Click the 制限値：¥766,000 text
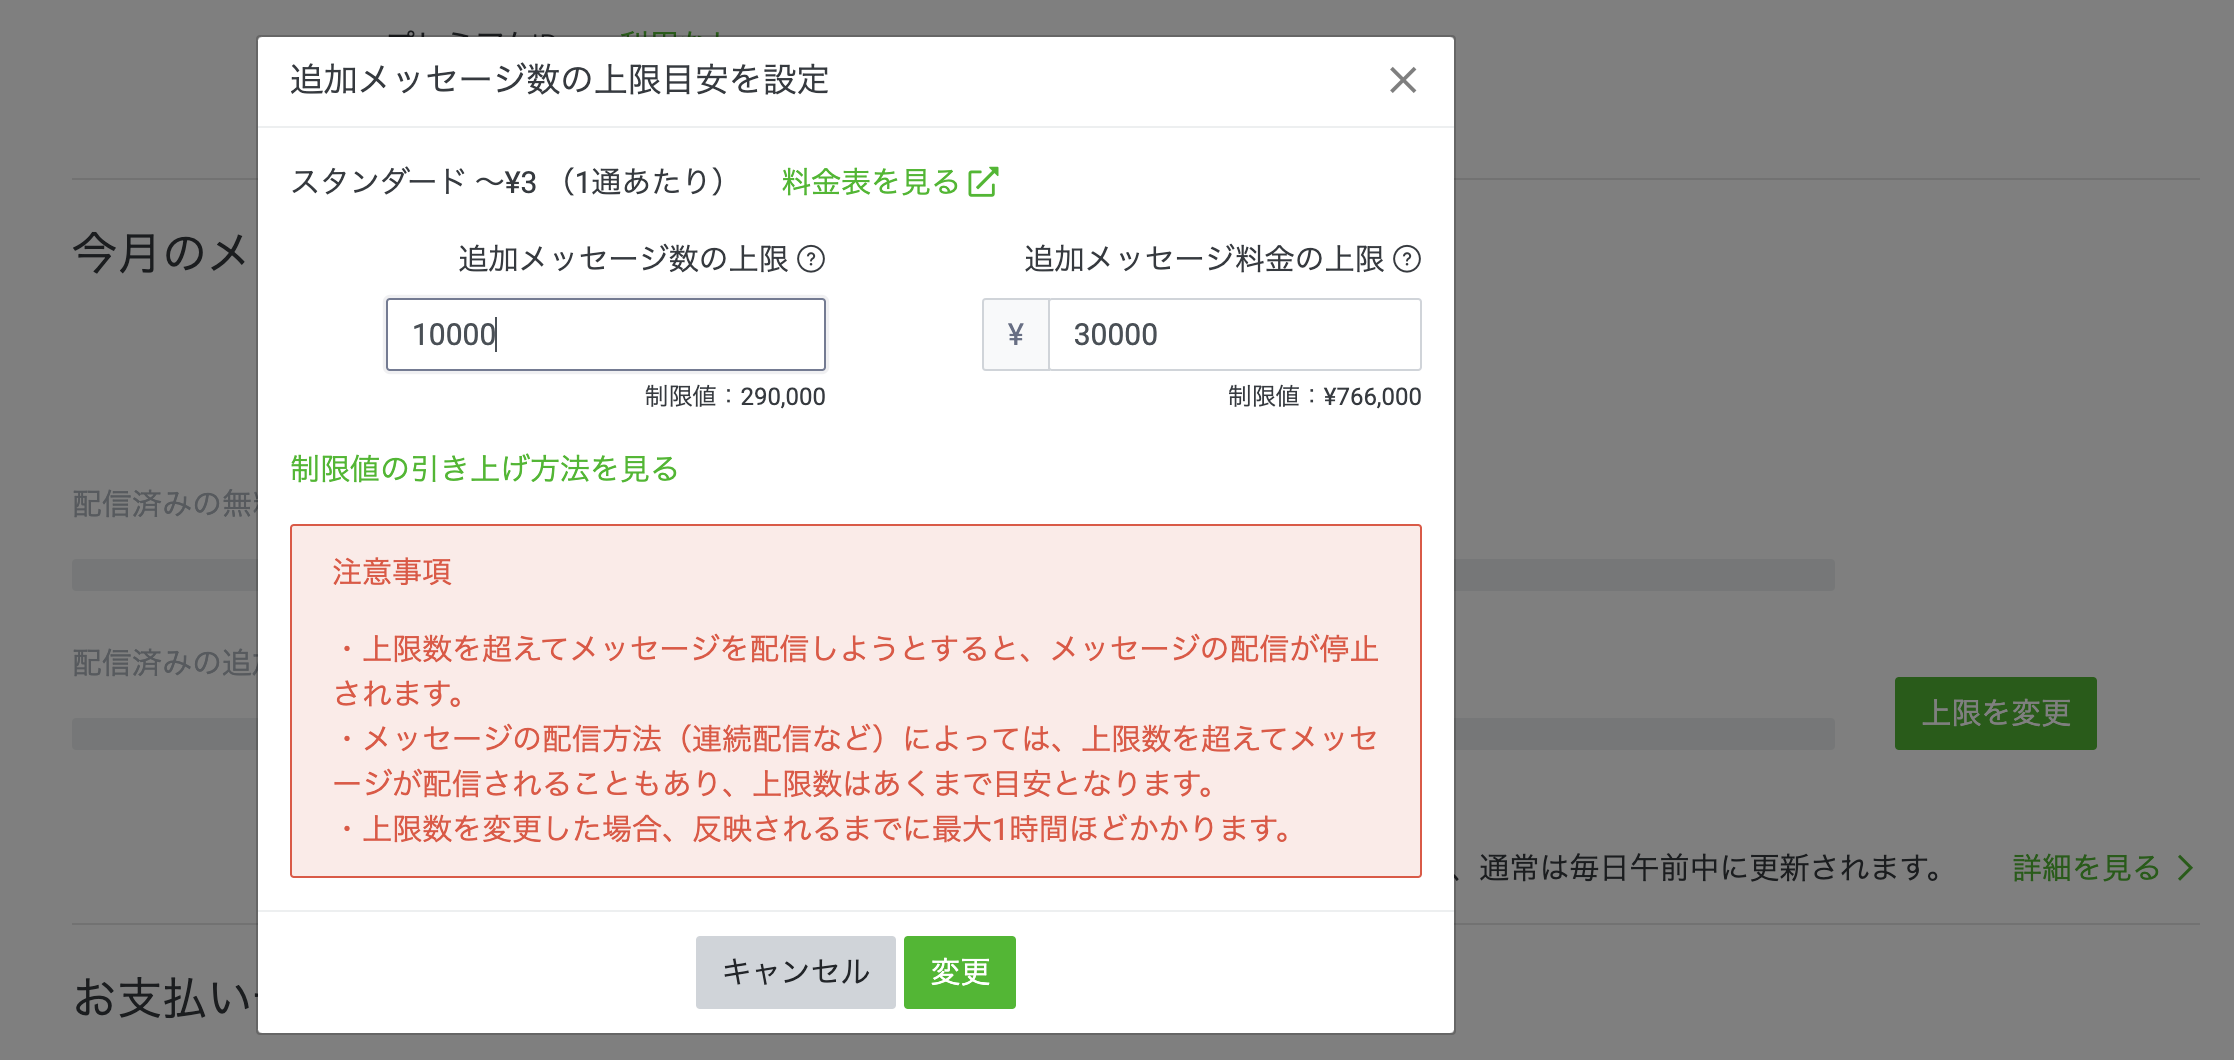Image resolution: width=2234 pixels, height=1060 pixels. (x=1324, y=397)
